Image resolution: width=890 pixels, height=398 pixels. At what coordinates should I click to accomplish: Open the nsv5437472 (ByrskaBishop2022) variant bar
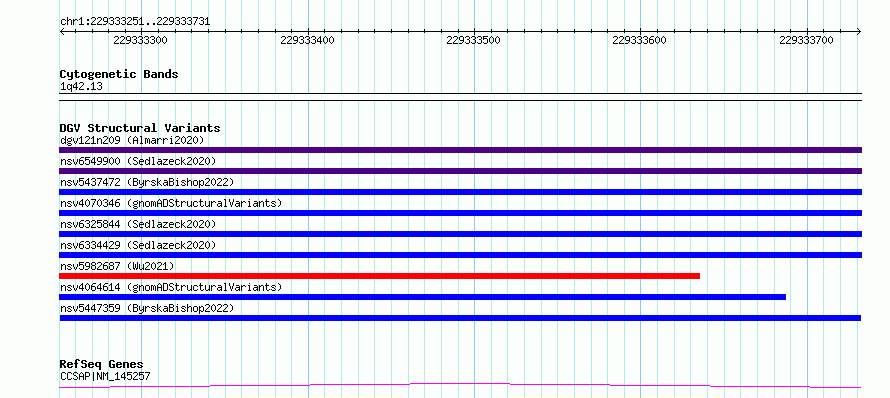click(x=460, y=192)
